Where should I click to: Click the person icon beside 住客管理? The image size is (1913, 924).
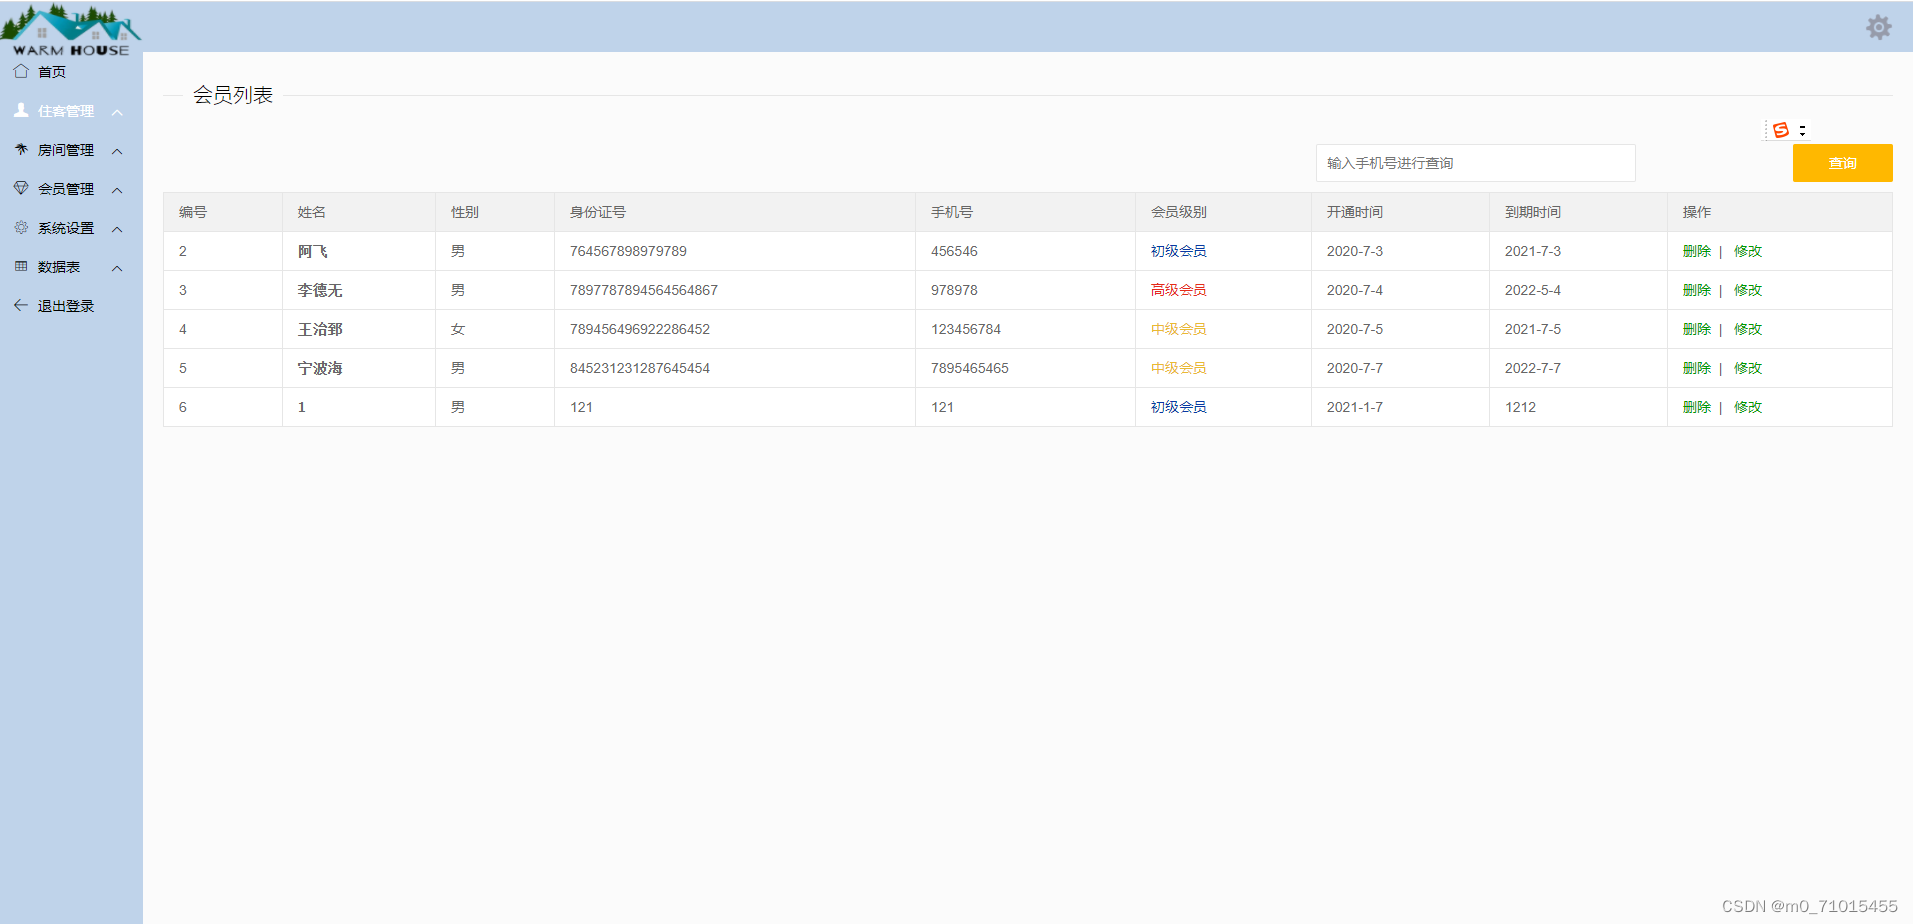[x=21, y=110]
